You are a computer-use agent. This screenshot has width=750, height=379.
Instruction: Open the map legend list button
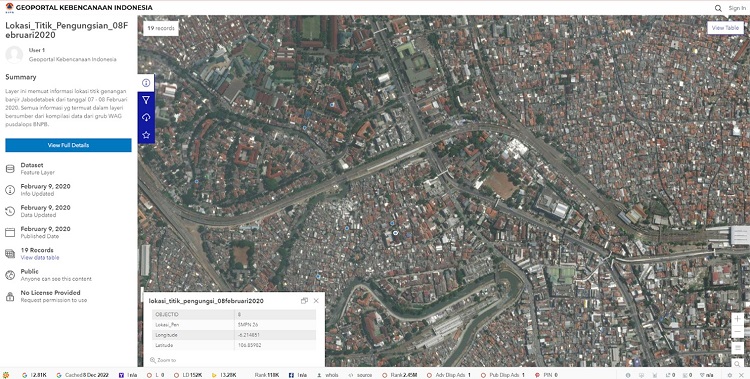737,348
